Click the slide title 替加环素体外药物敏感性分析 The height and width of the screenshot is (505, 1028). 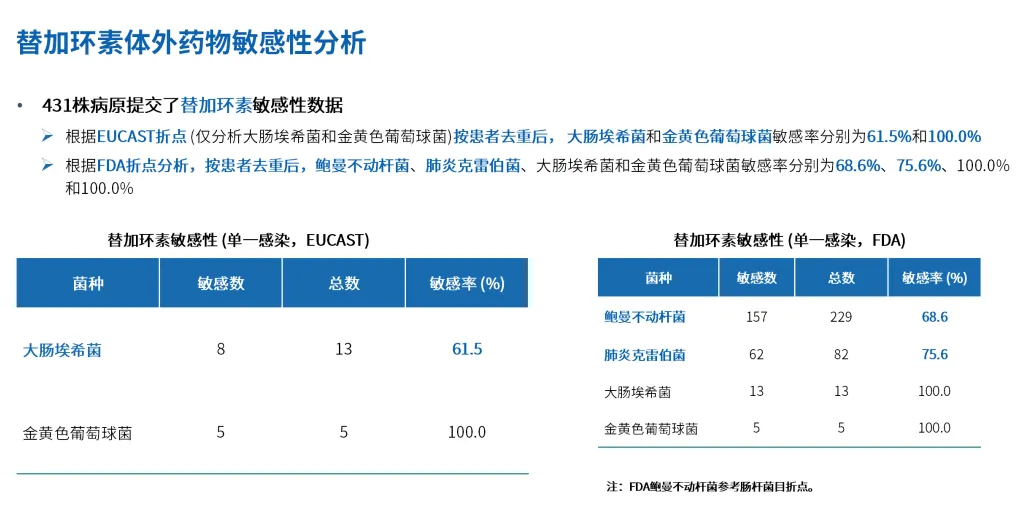click(x=191, y=43)
